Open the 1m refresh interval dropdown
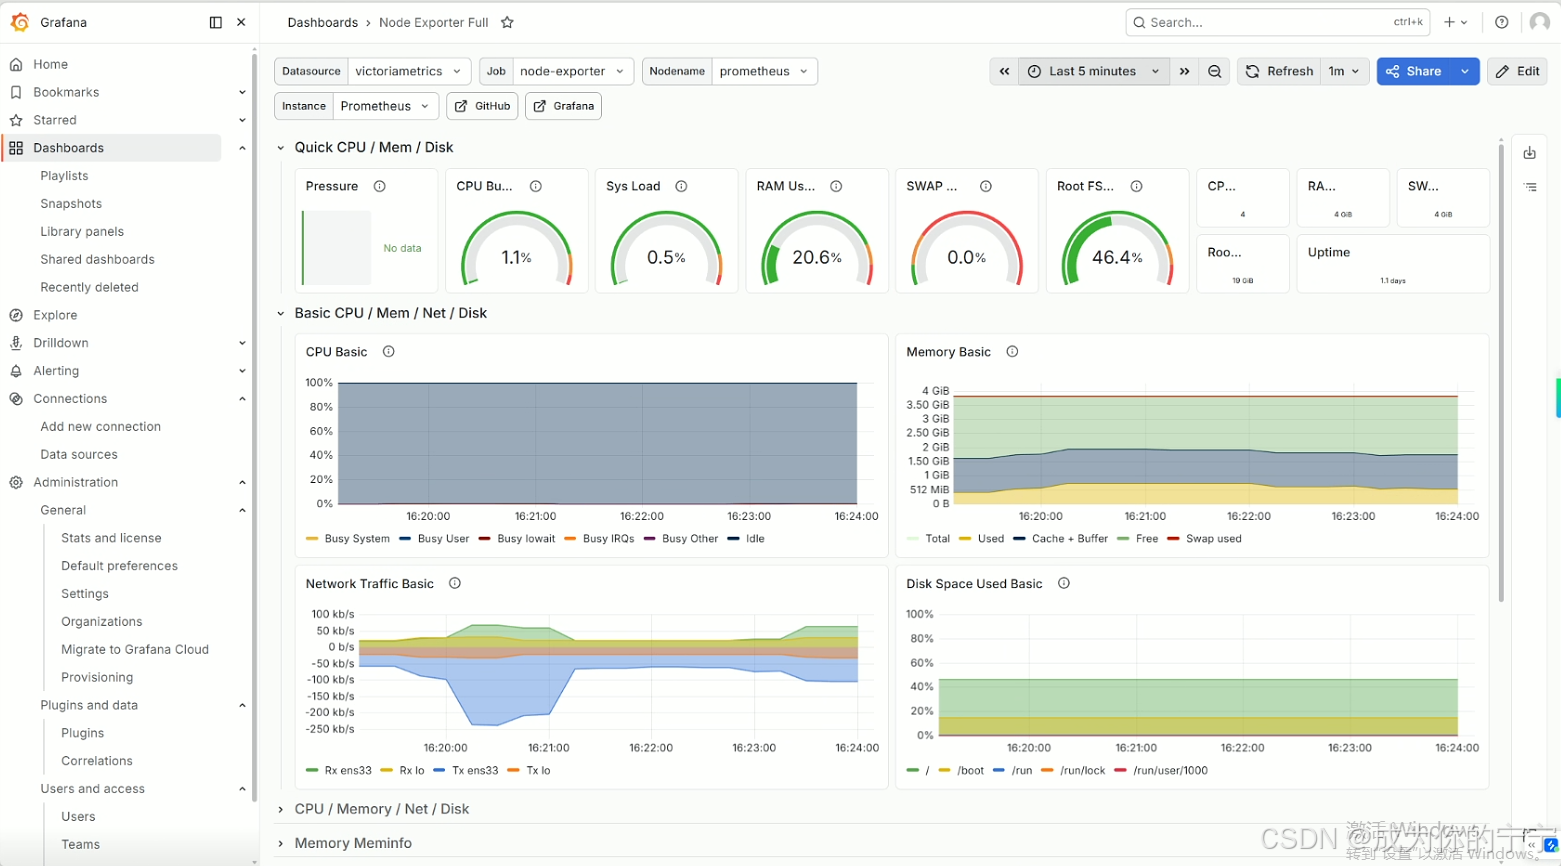The width and height of the screenshot is (1561, 866). (x=1344, y=71)
